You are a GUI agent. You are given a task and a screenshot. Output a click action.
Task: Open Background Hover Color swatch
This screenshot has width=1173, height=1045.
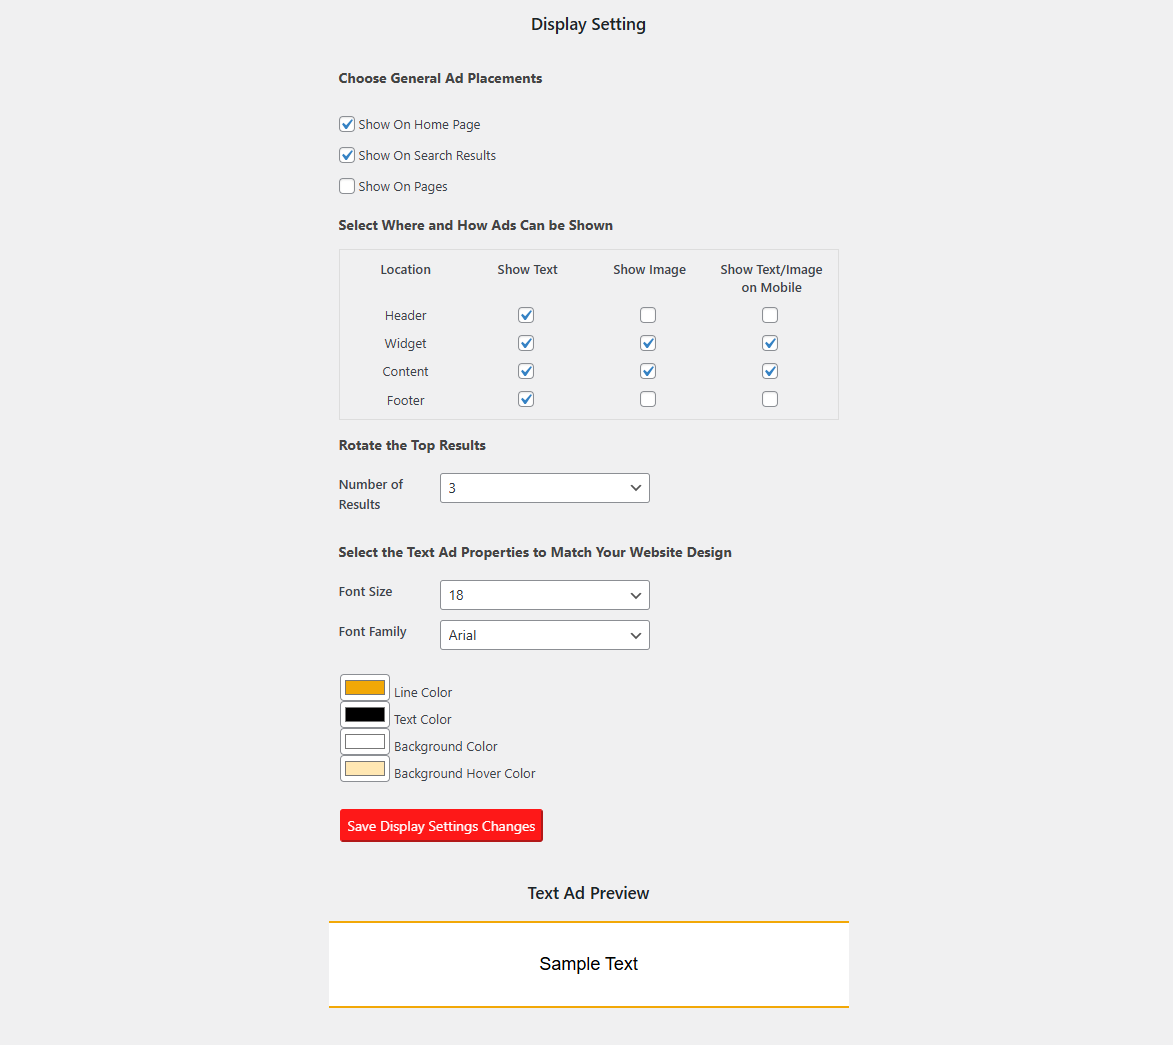click(x=365, y=768)
